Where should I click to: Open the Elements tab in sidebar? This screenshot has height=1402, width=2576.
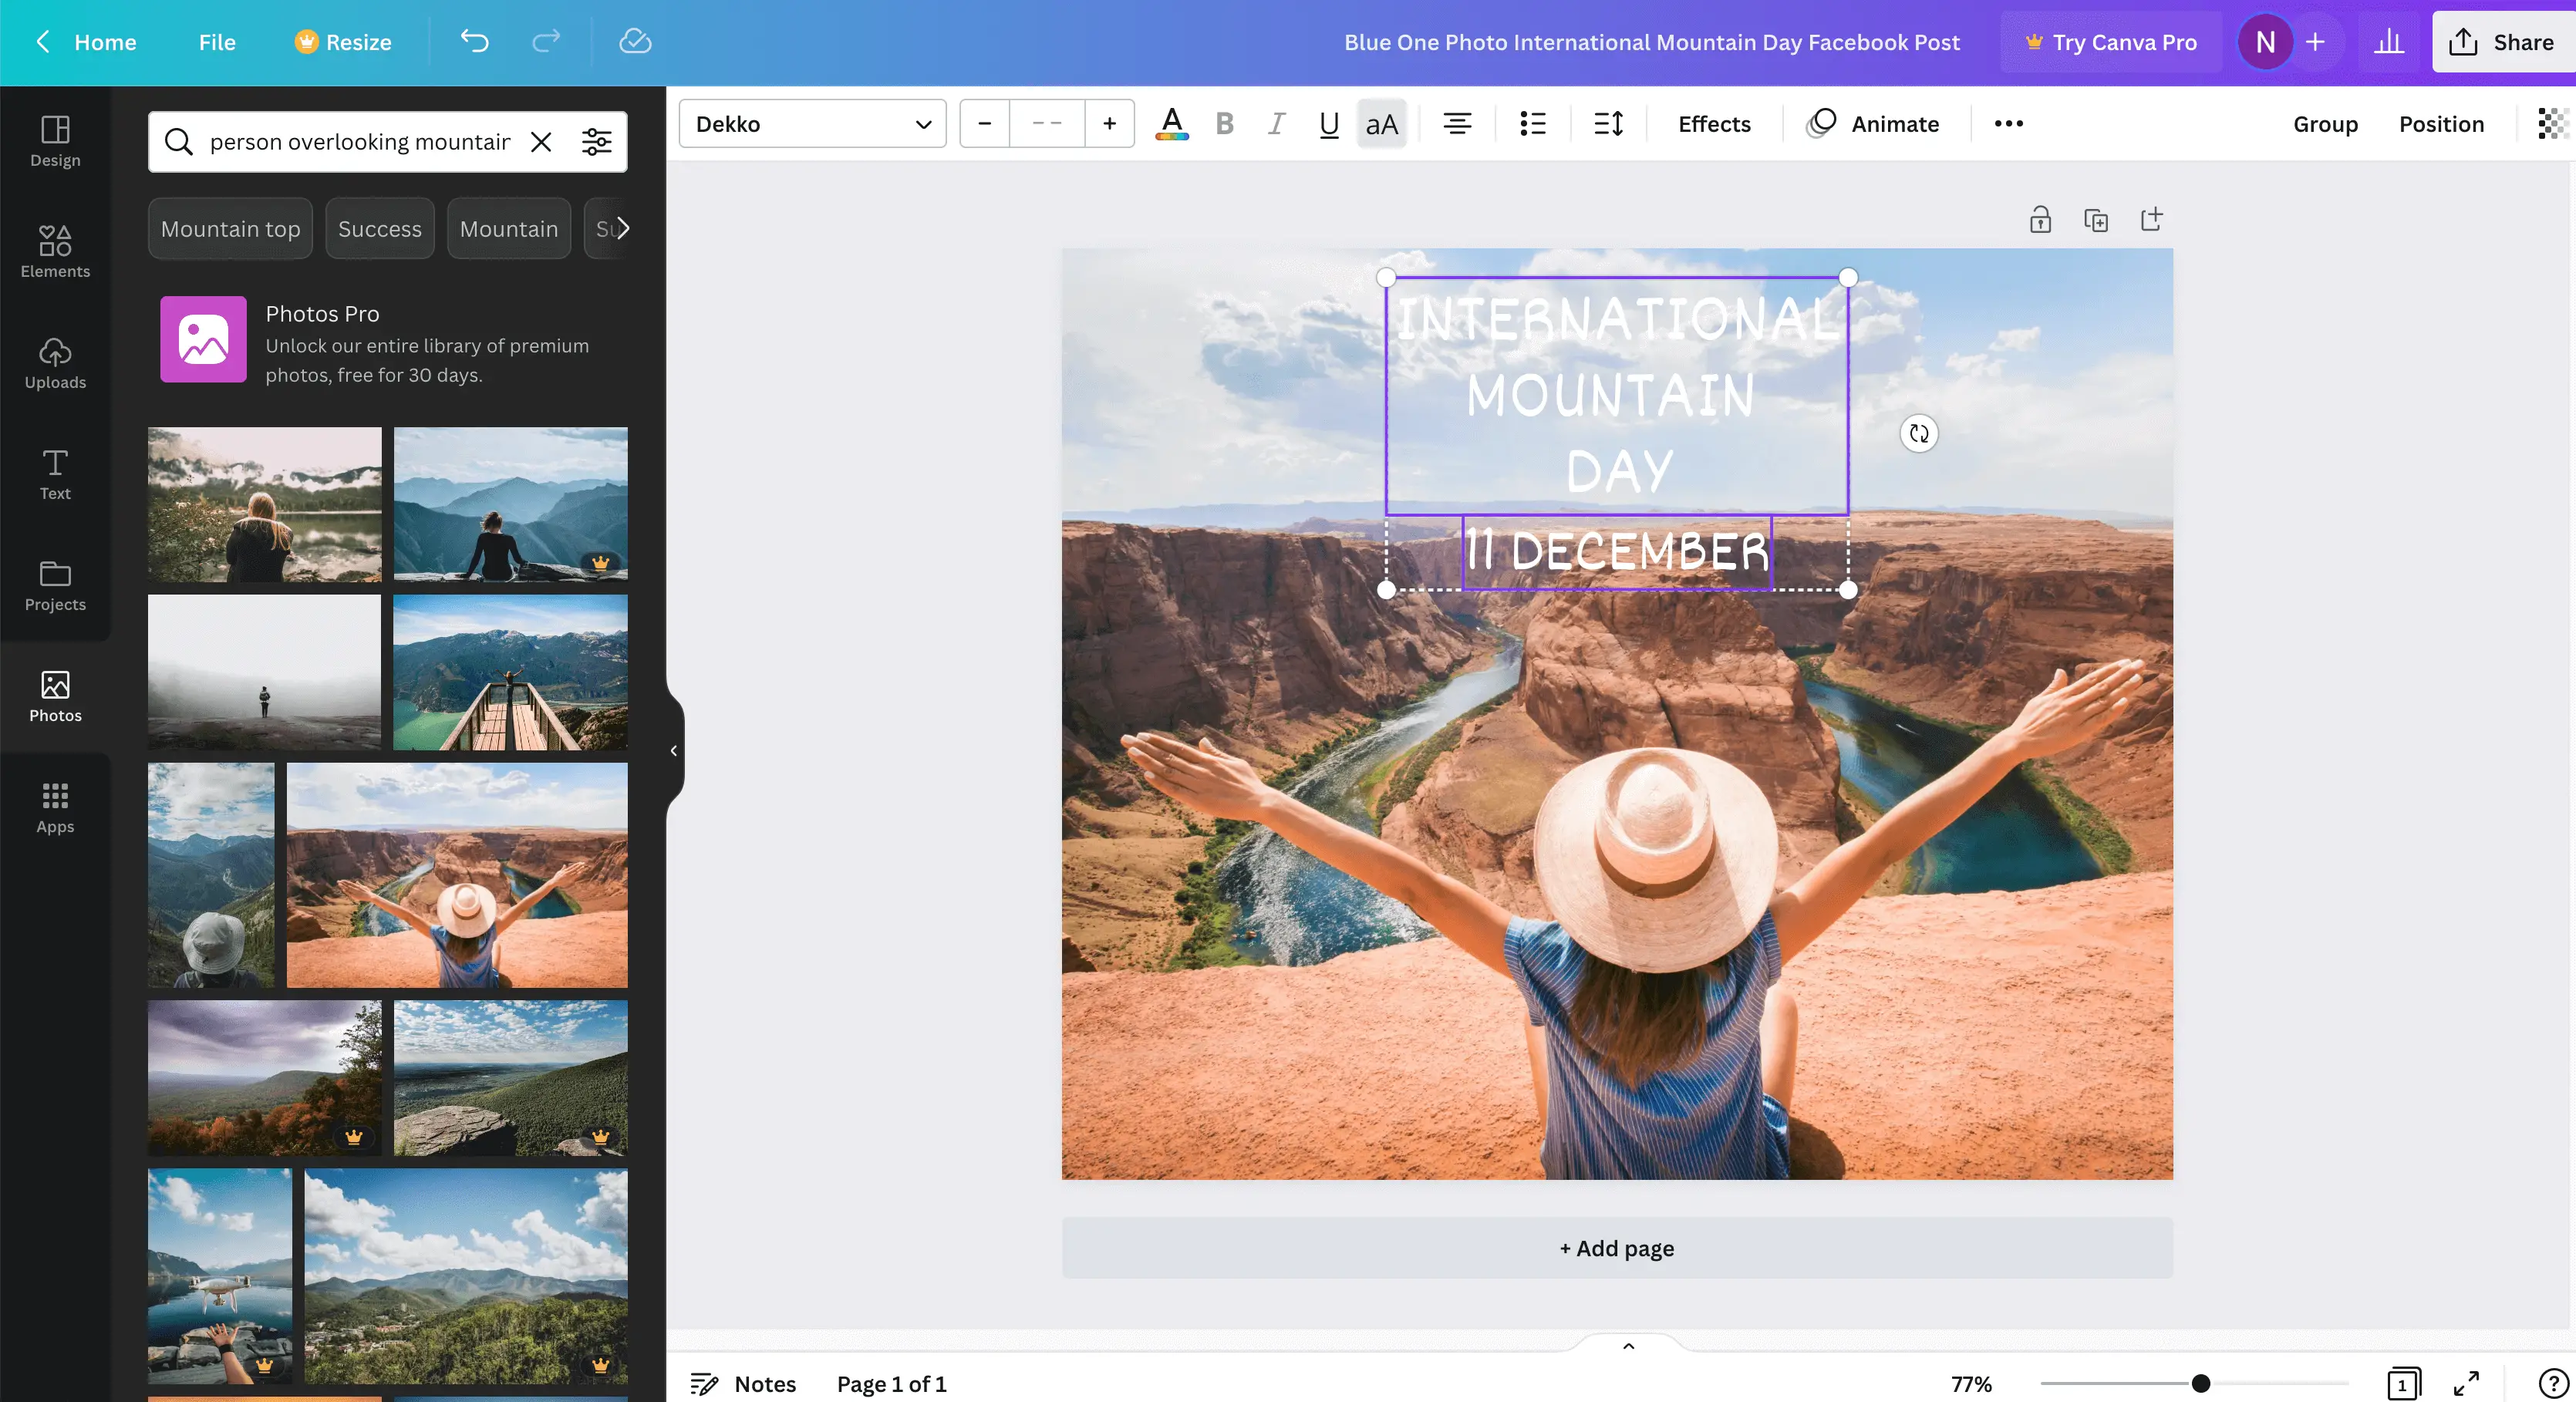click(x=55, y=250)
